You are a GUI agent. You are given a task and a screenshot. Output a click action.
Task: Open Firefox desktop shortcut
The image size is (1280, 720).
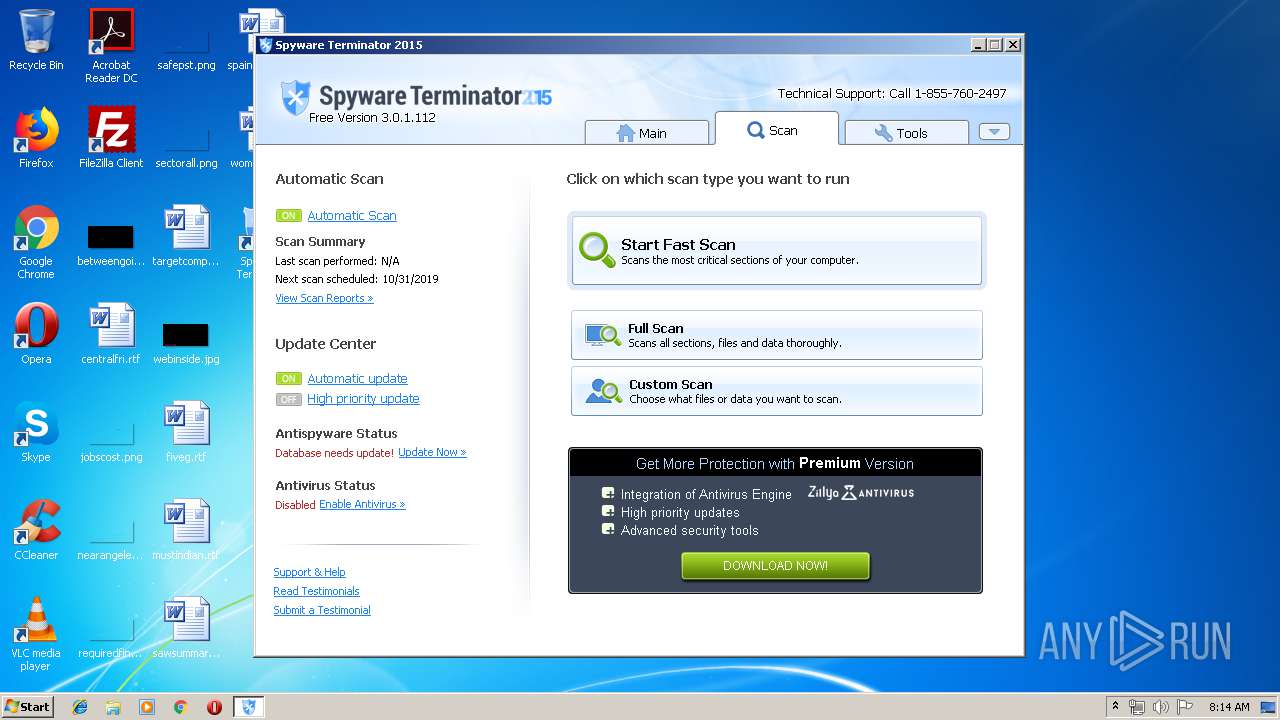36,137
